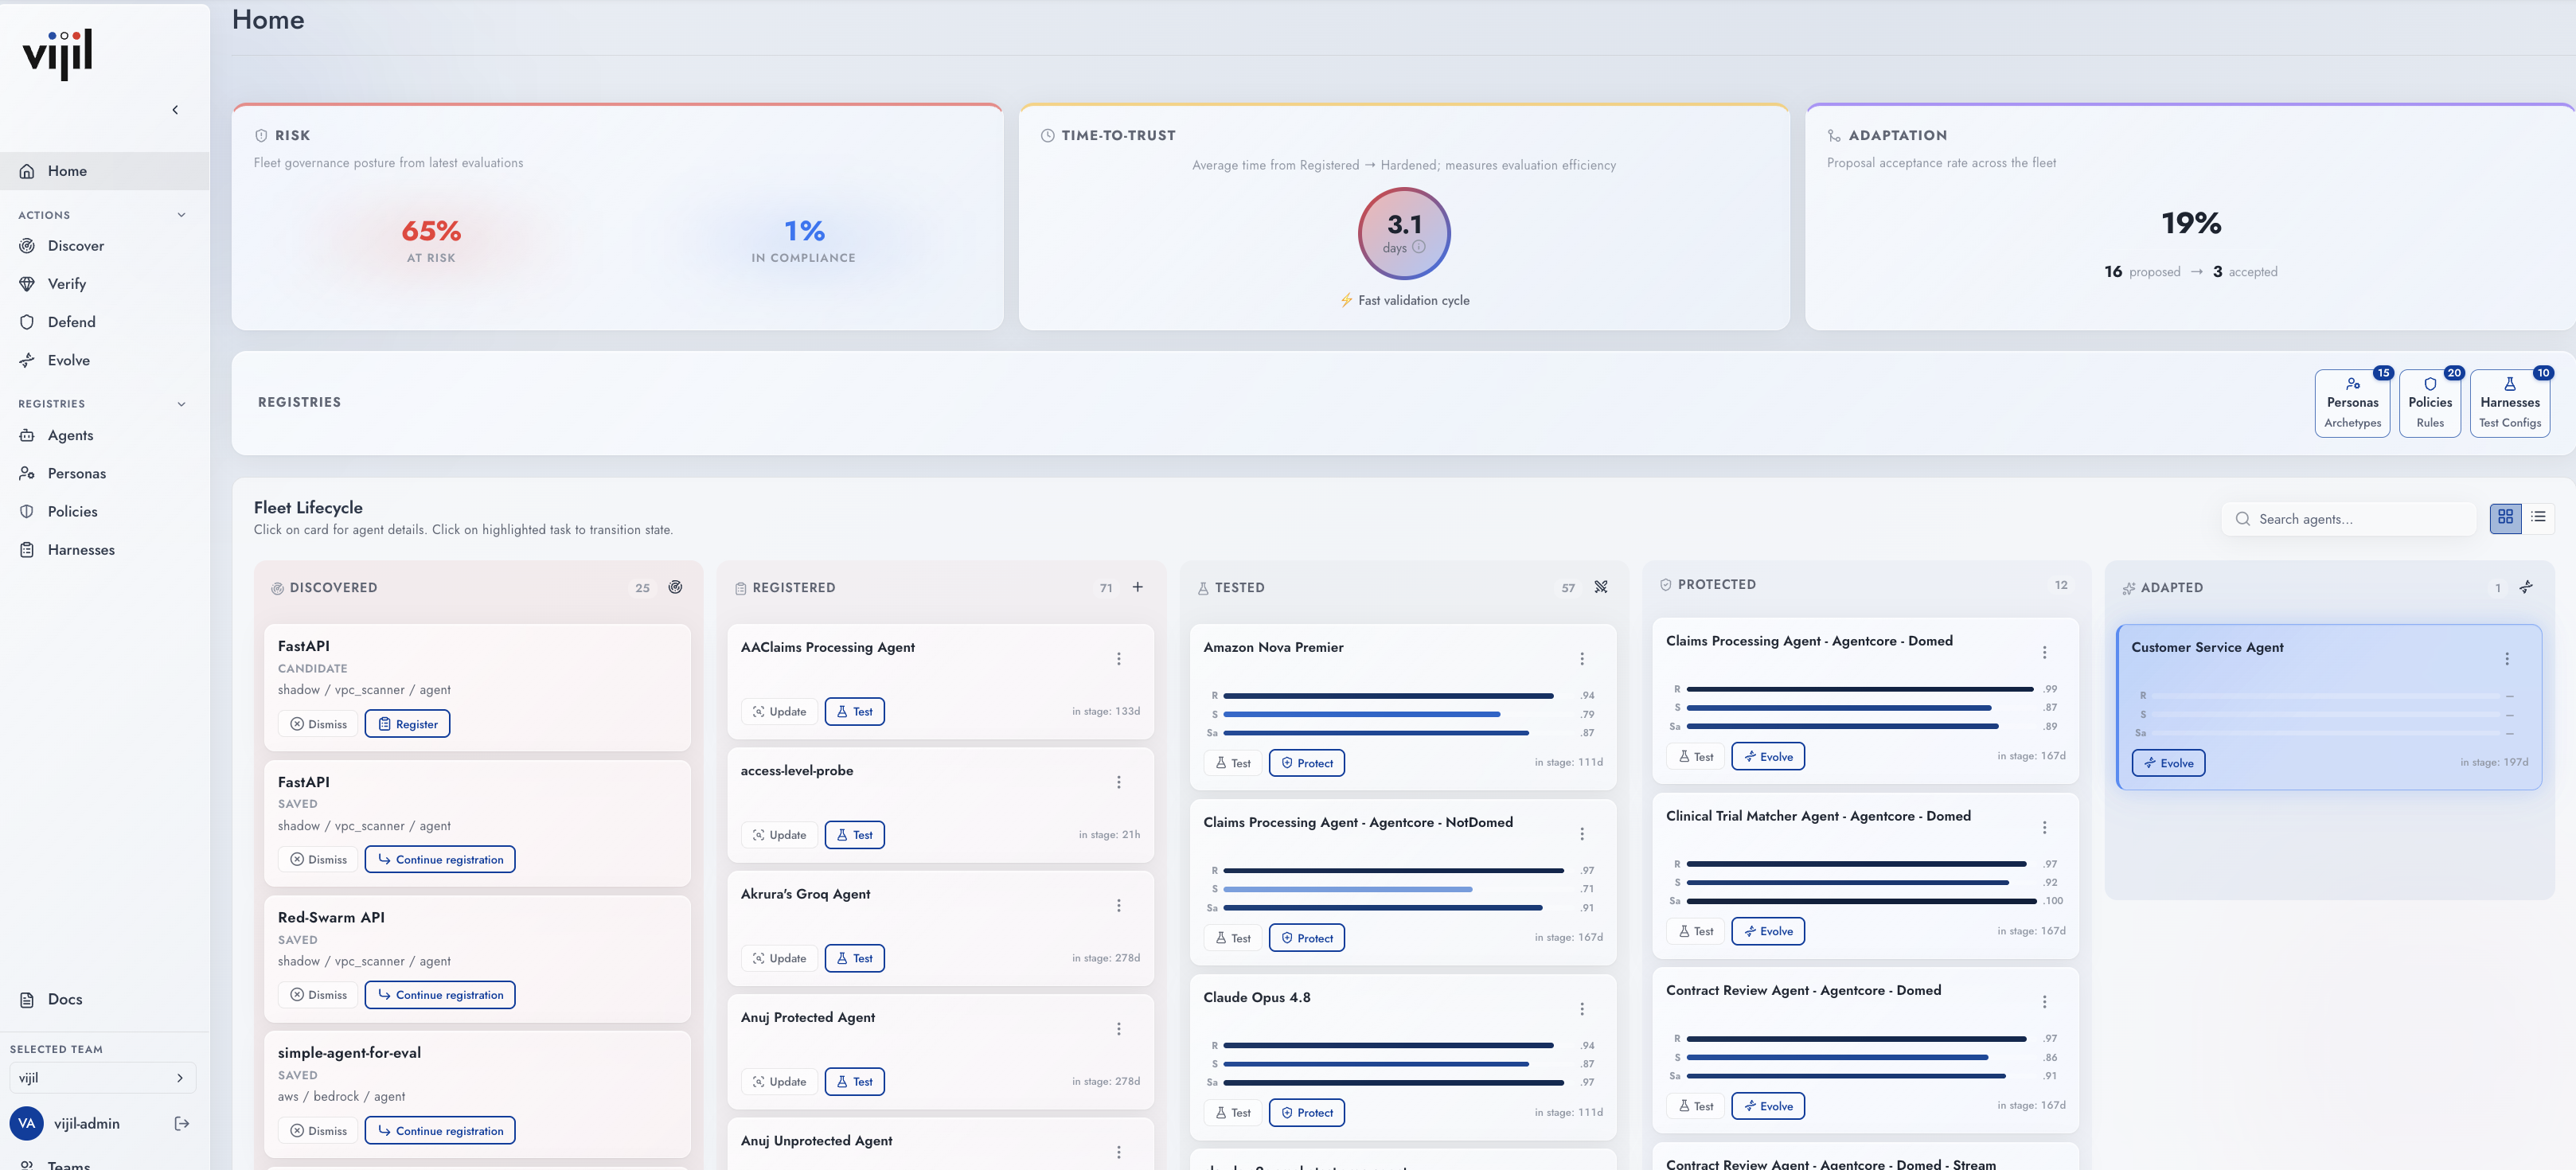This screenshot has width=2576, height=1170.
Task: Dismiss the Red-Swarm API agent
Action: [318, 995]
